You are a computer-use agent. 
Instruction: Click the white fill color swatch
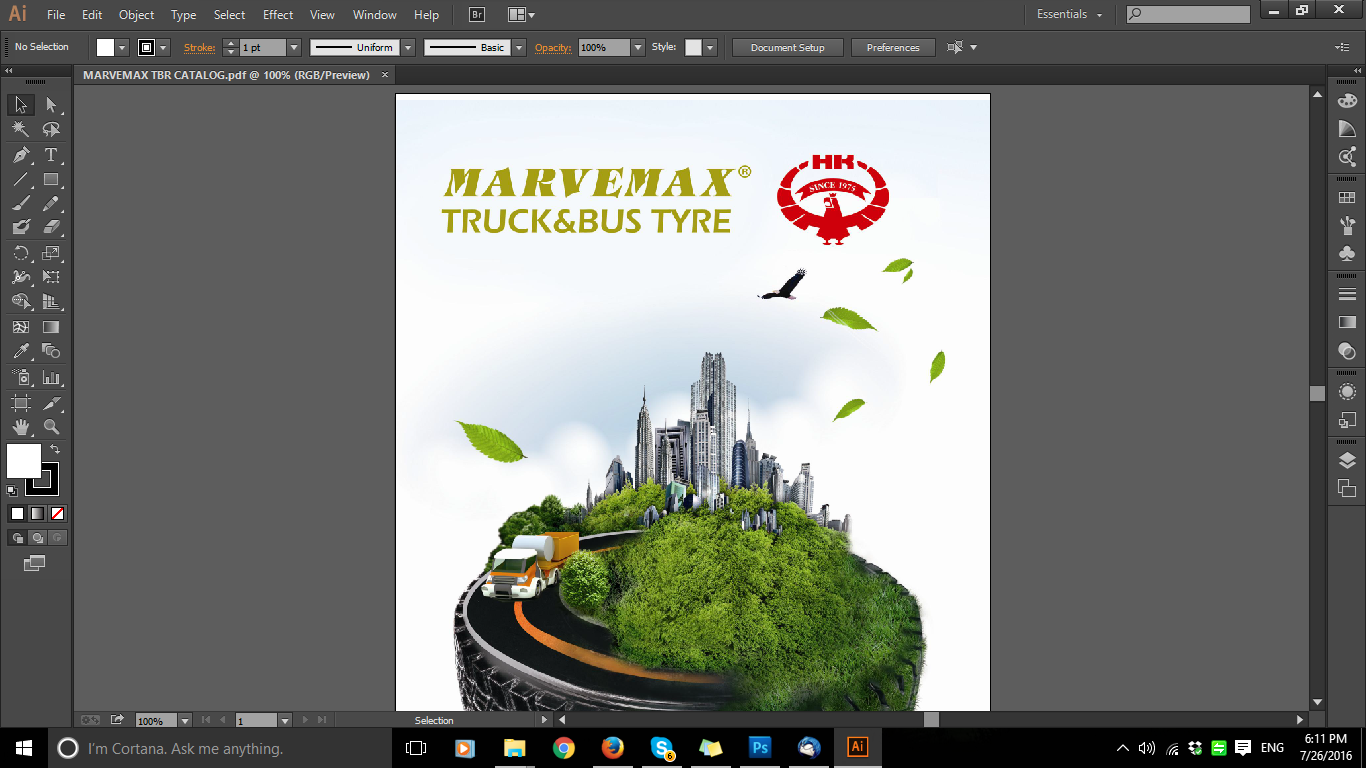[x=103, y=46]
